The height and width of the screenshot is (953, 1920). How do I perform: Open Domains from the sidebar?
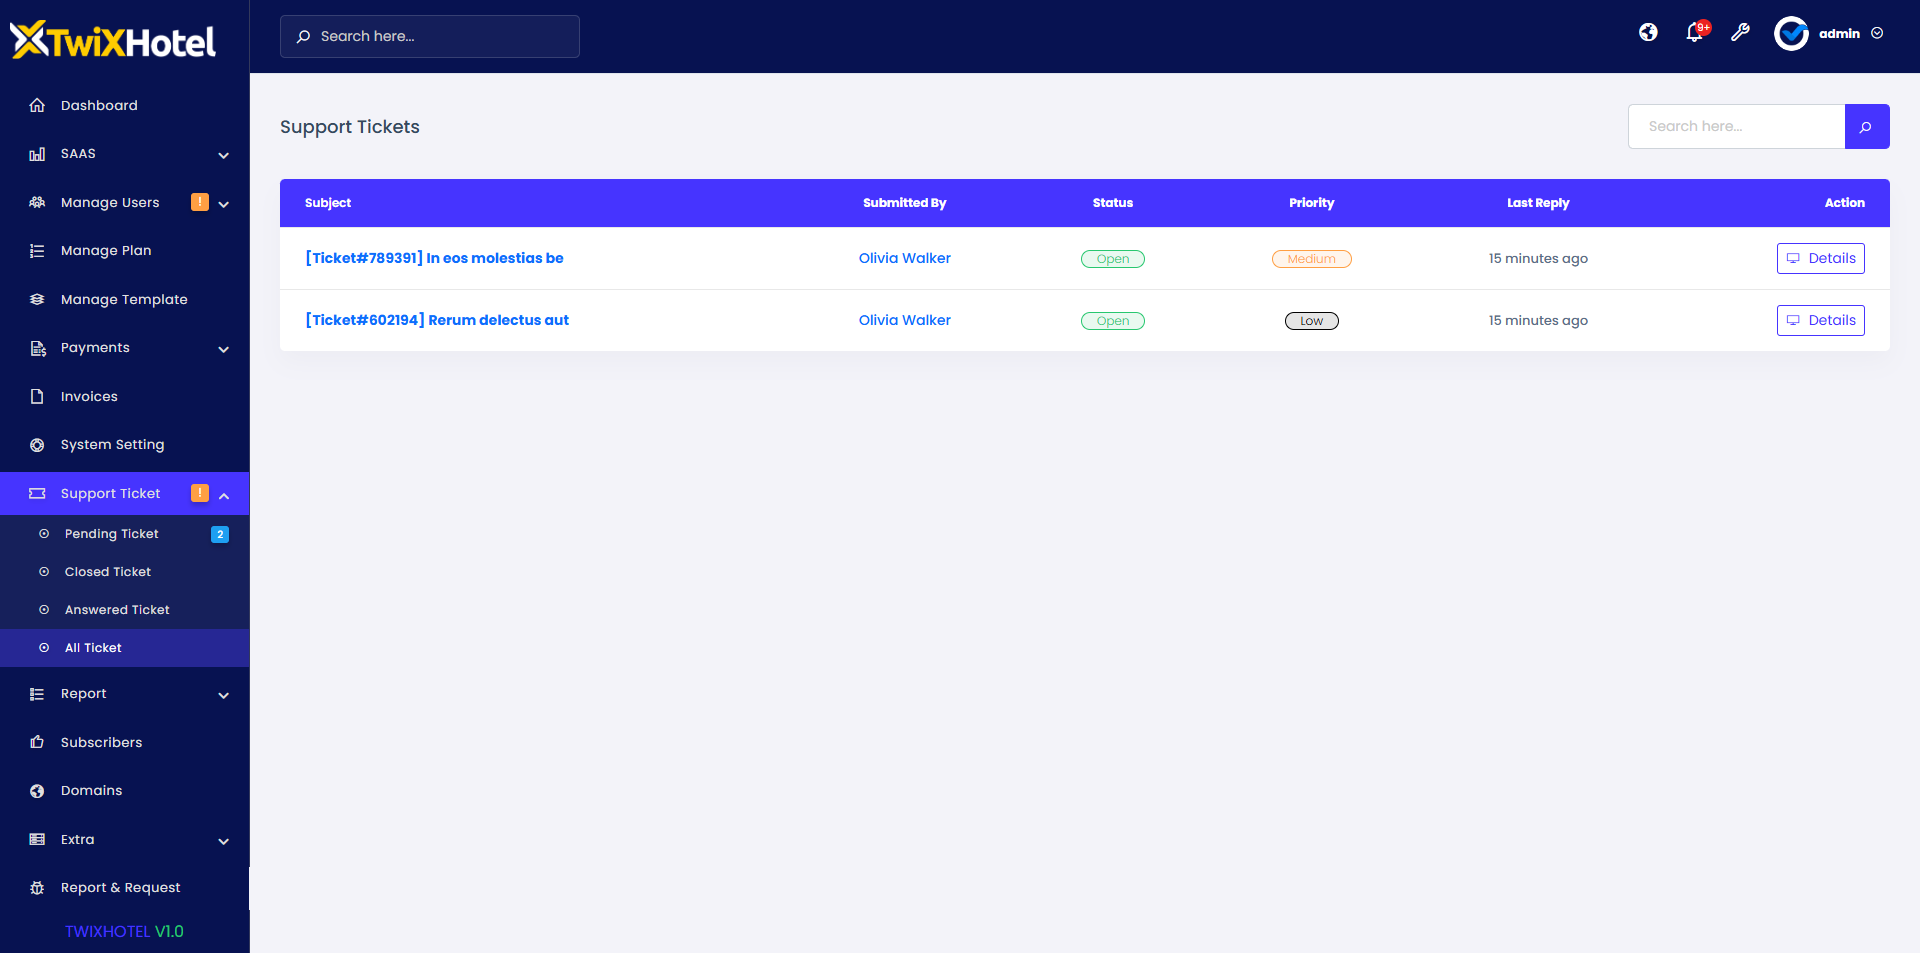pos(91,790)
